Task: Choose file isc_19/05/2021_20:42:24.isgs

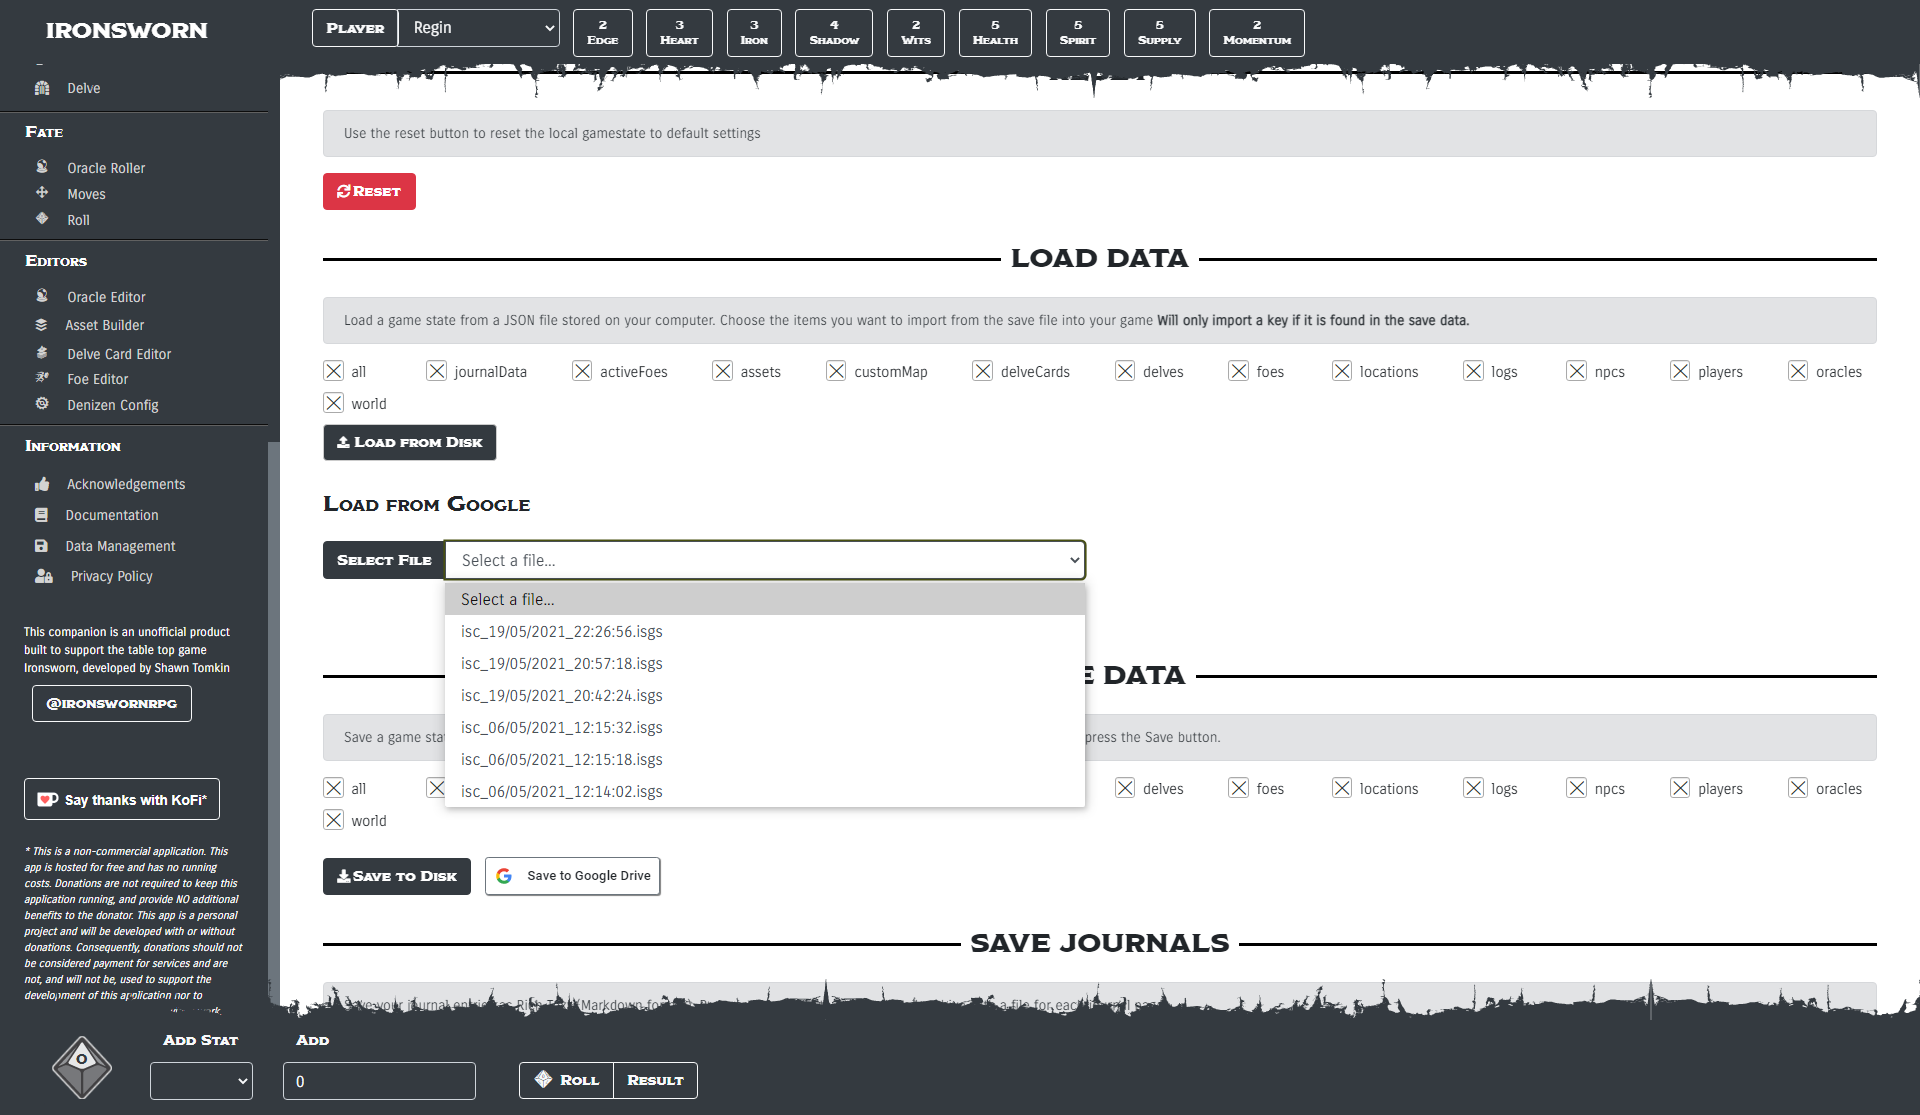Action: click(765, 695)
